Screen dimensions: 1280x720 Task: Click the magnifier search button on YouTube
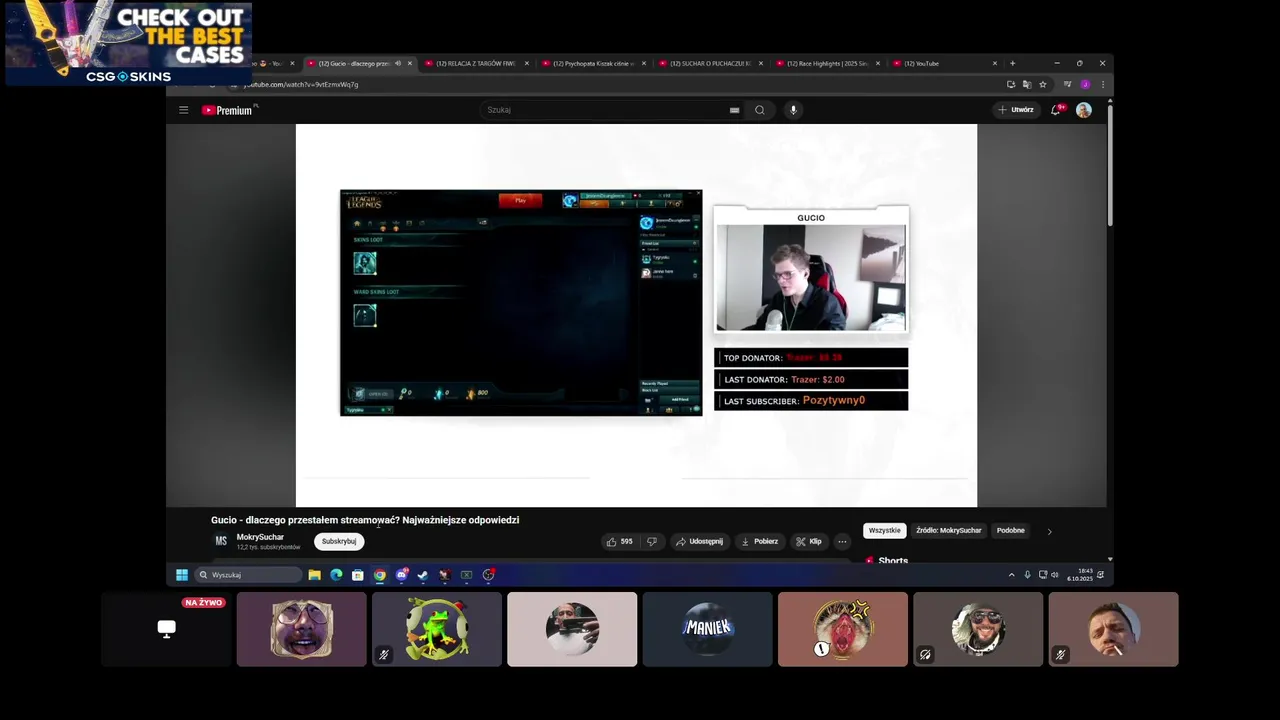760,110
